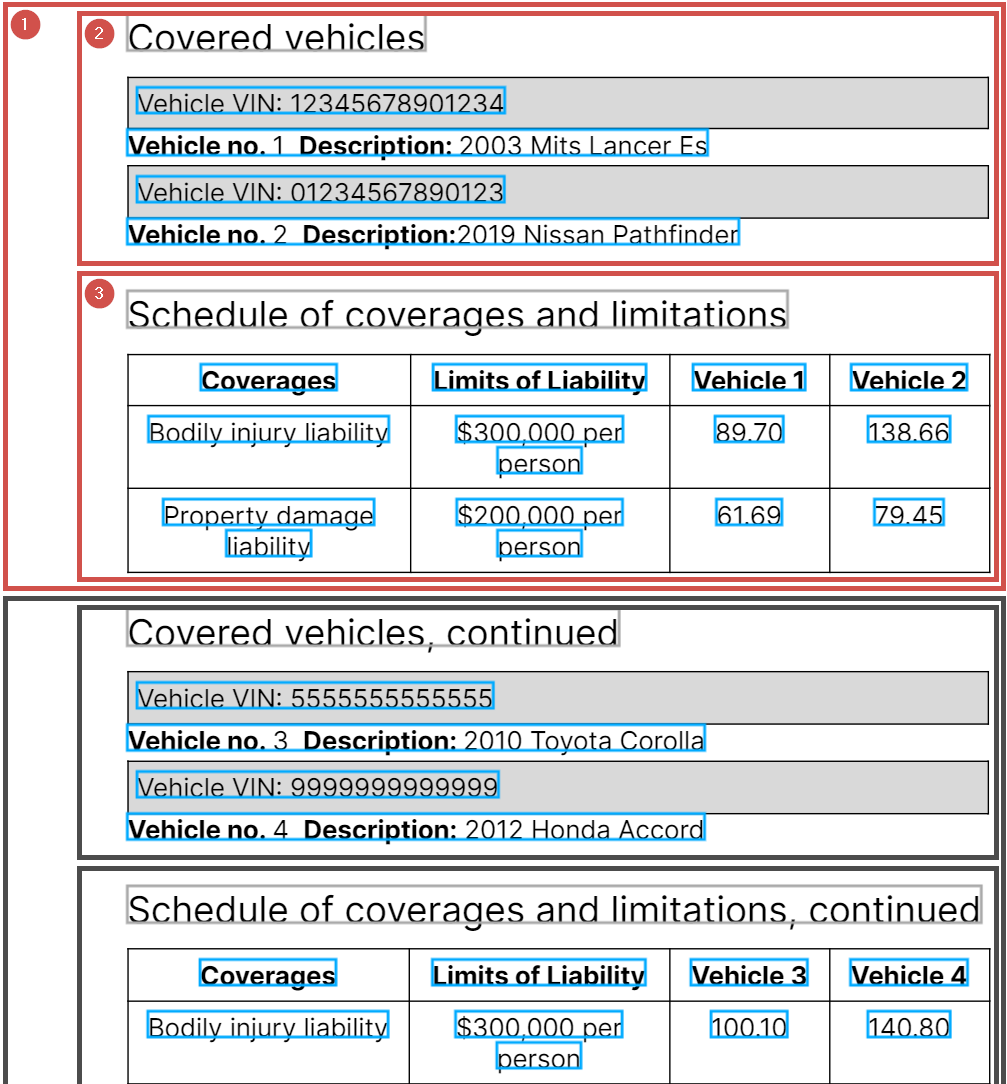
Task: Click the value '100.10'
Action: (x=749, y=1025)
